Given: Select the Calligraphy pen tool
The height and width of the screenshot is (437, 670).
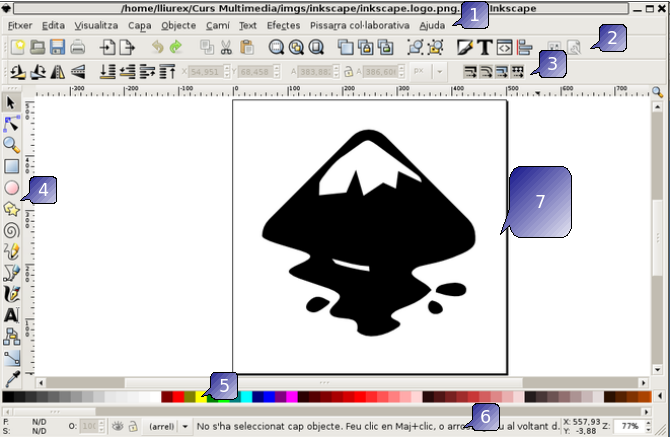Looking at the screenshot, I should [12, 294].
